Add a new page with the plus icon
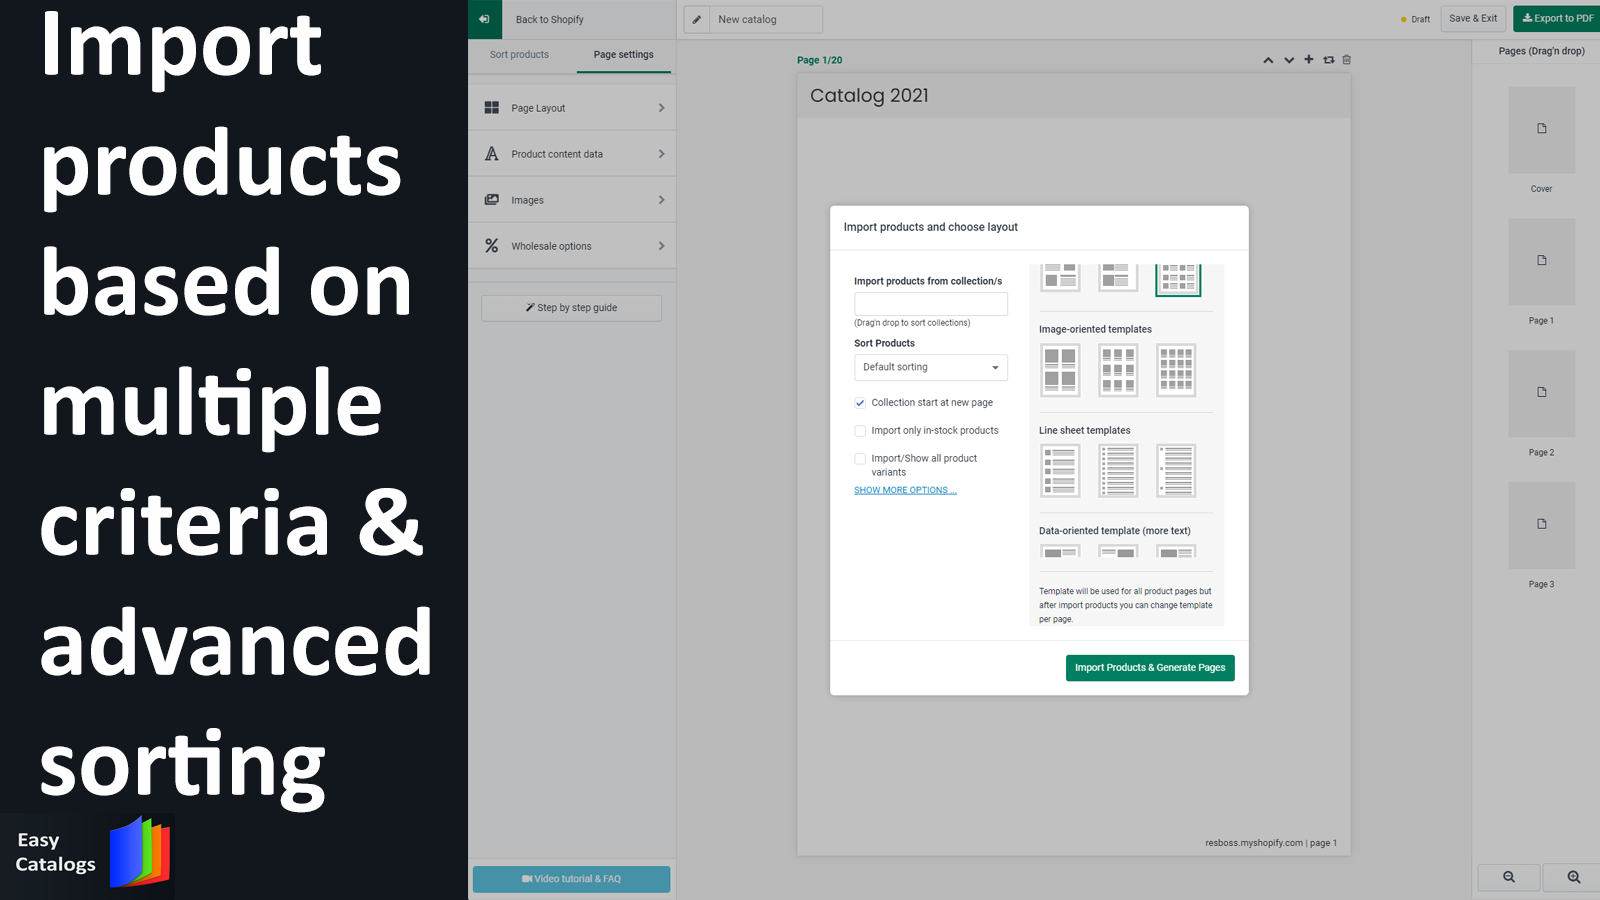Image resolution: width=1600 pixels, height=900 pixels. [x=1309, y=59]
